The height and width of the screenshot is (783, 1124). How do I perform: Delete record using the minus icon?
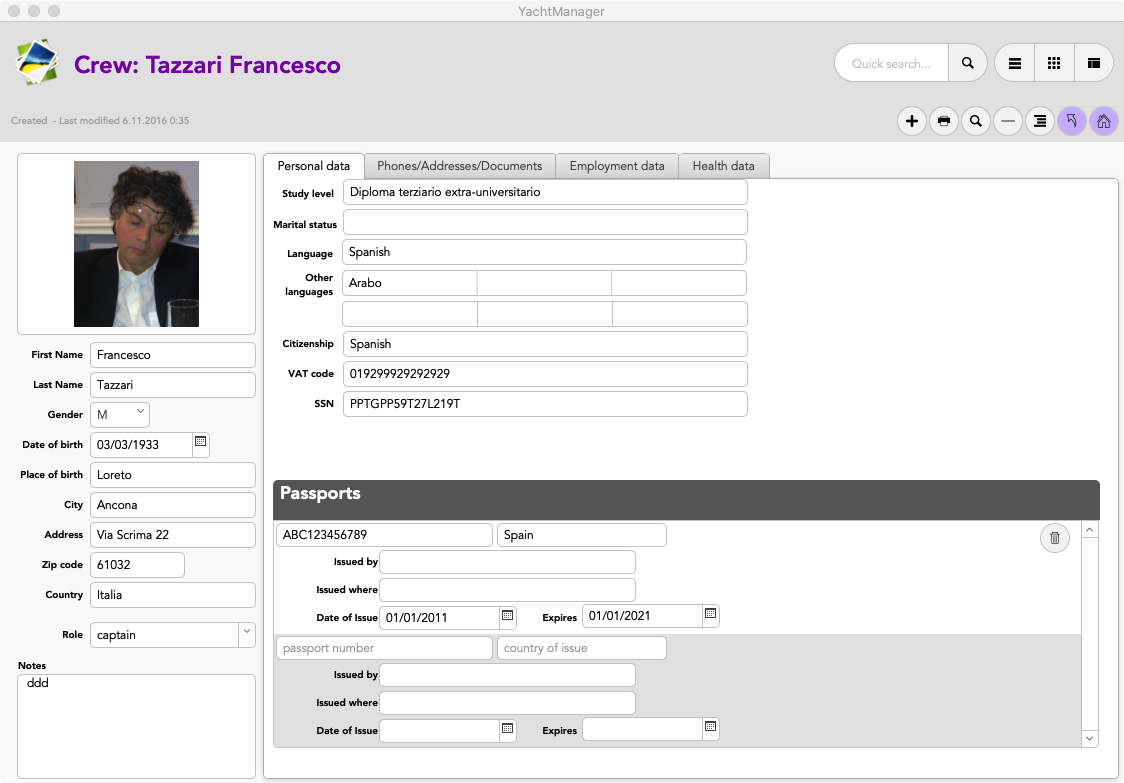(1008, 121)
